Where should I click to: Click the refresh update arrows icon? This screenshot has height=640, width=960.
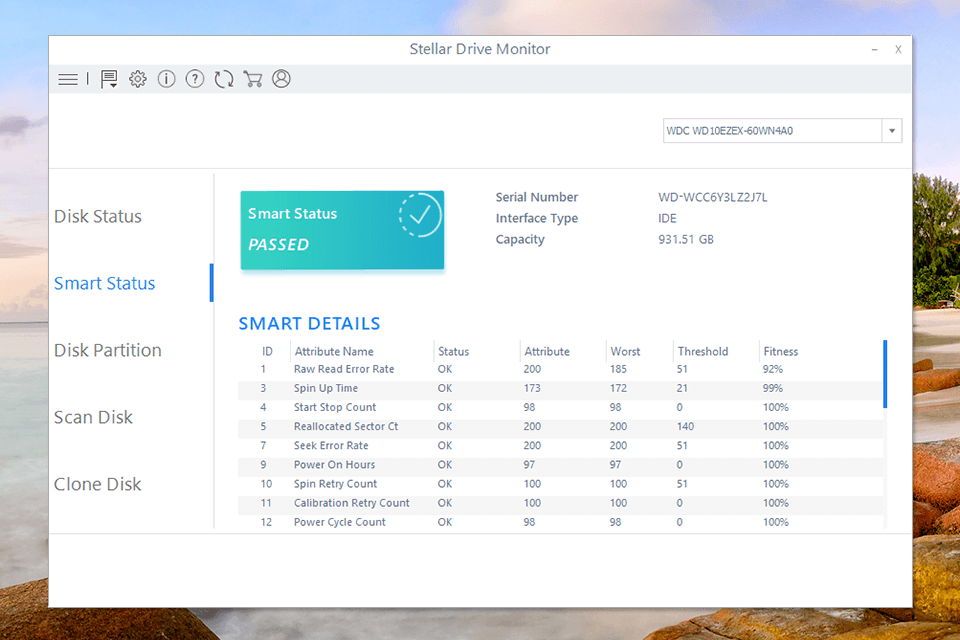tap(224, 79)
